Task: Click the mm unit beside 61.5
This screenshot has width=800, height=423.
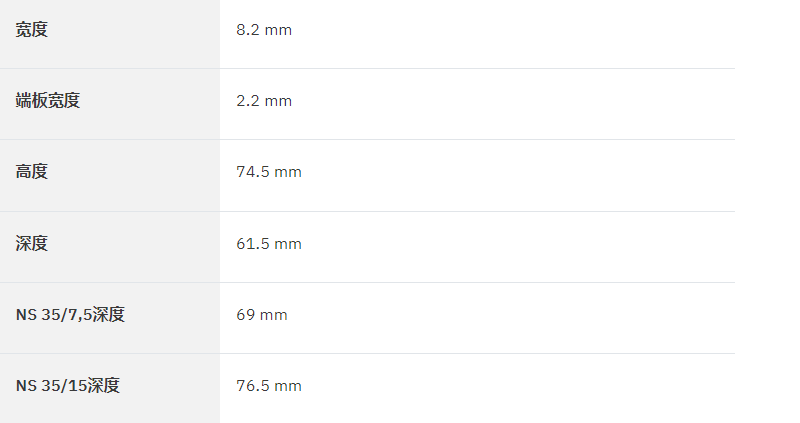Action: pyautogui.click(x=288, y=244)
